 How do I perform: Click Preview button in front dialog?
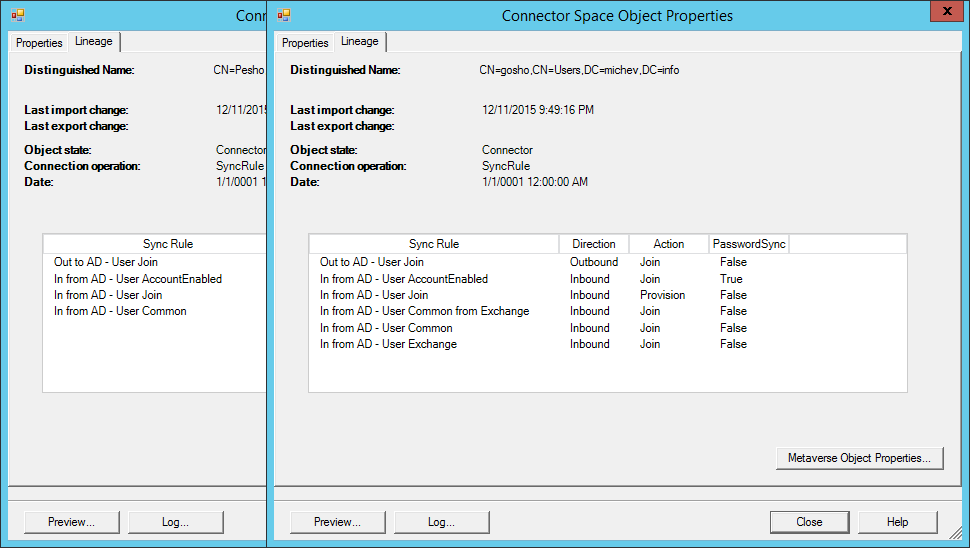pyautogui.click(x=337, y=522)
